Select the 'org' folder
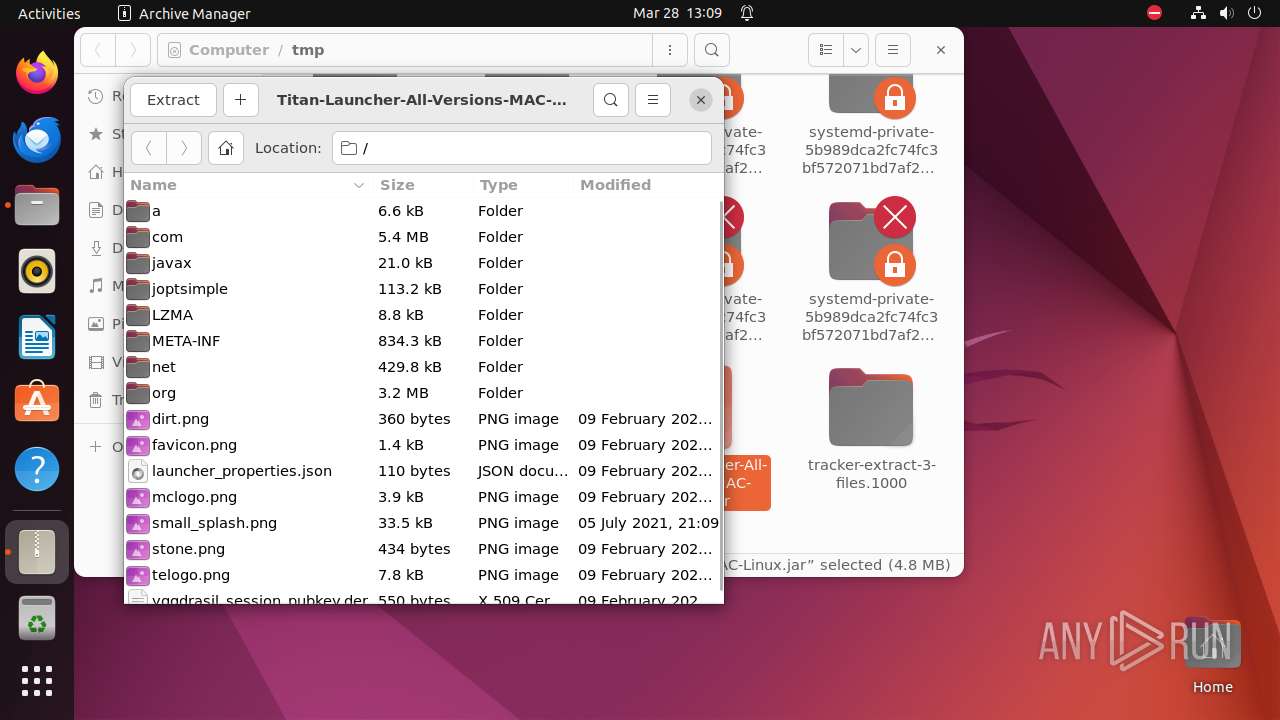 click(x=422, y=393)
